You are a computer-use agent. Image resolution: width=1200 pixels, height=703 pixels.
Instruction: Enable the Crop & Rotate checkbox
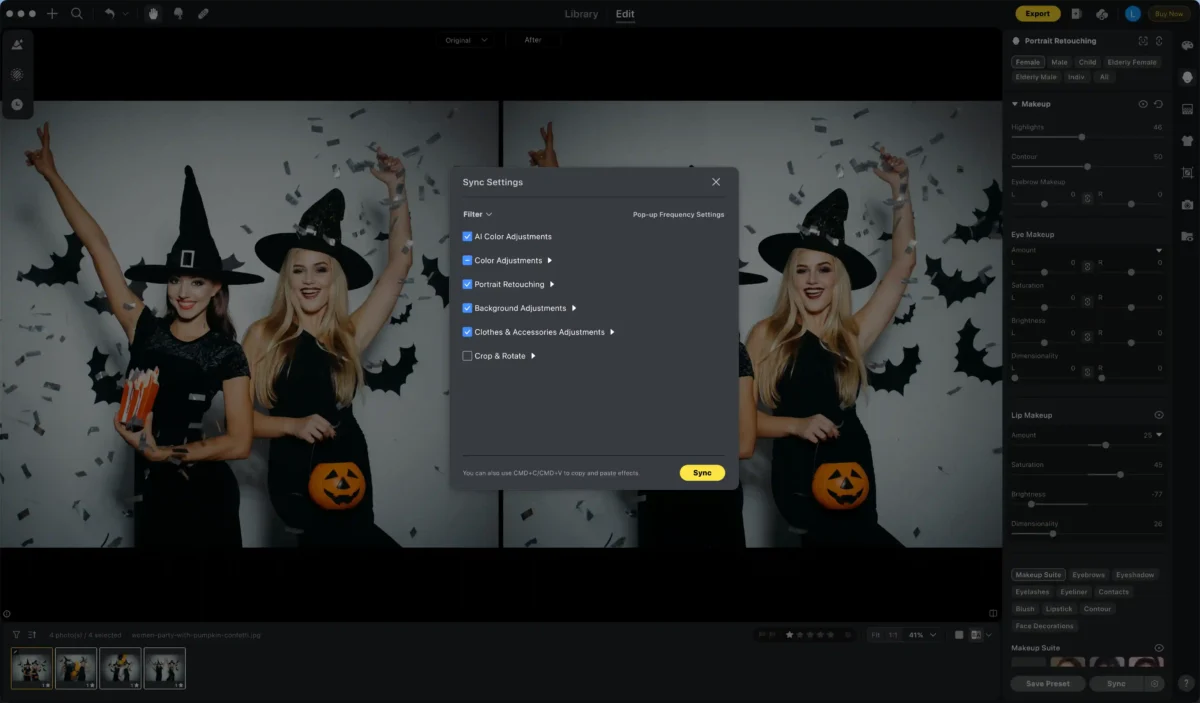[x=467, y=356]
